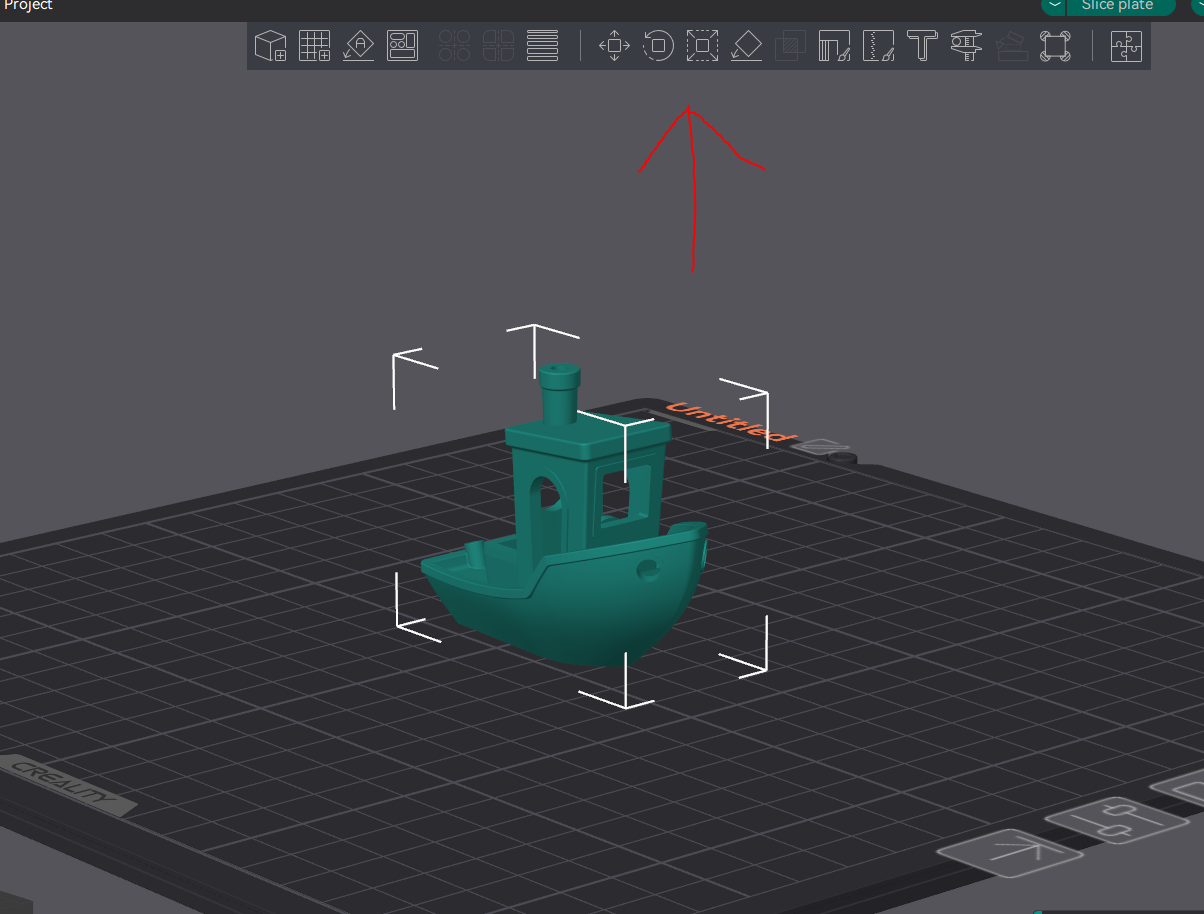
Task: Open the Support painting tool
Action: click(834, 46)
